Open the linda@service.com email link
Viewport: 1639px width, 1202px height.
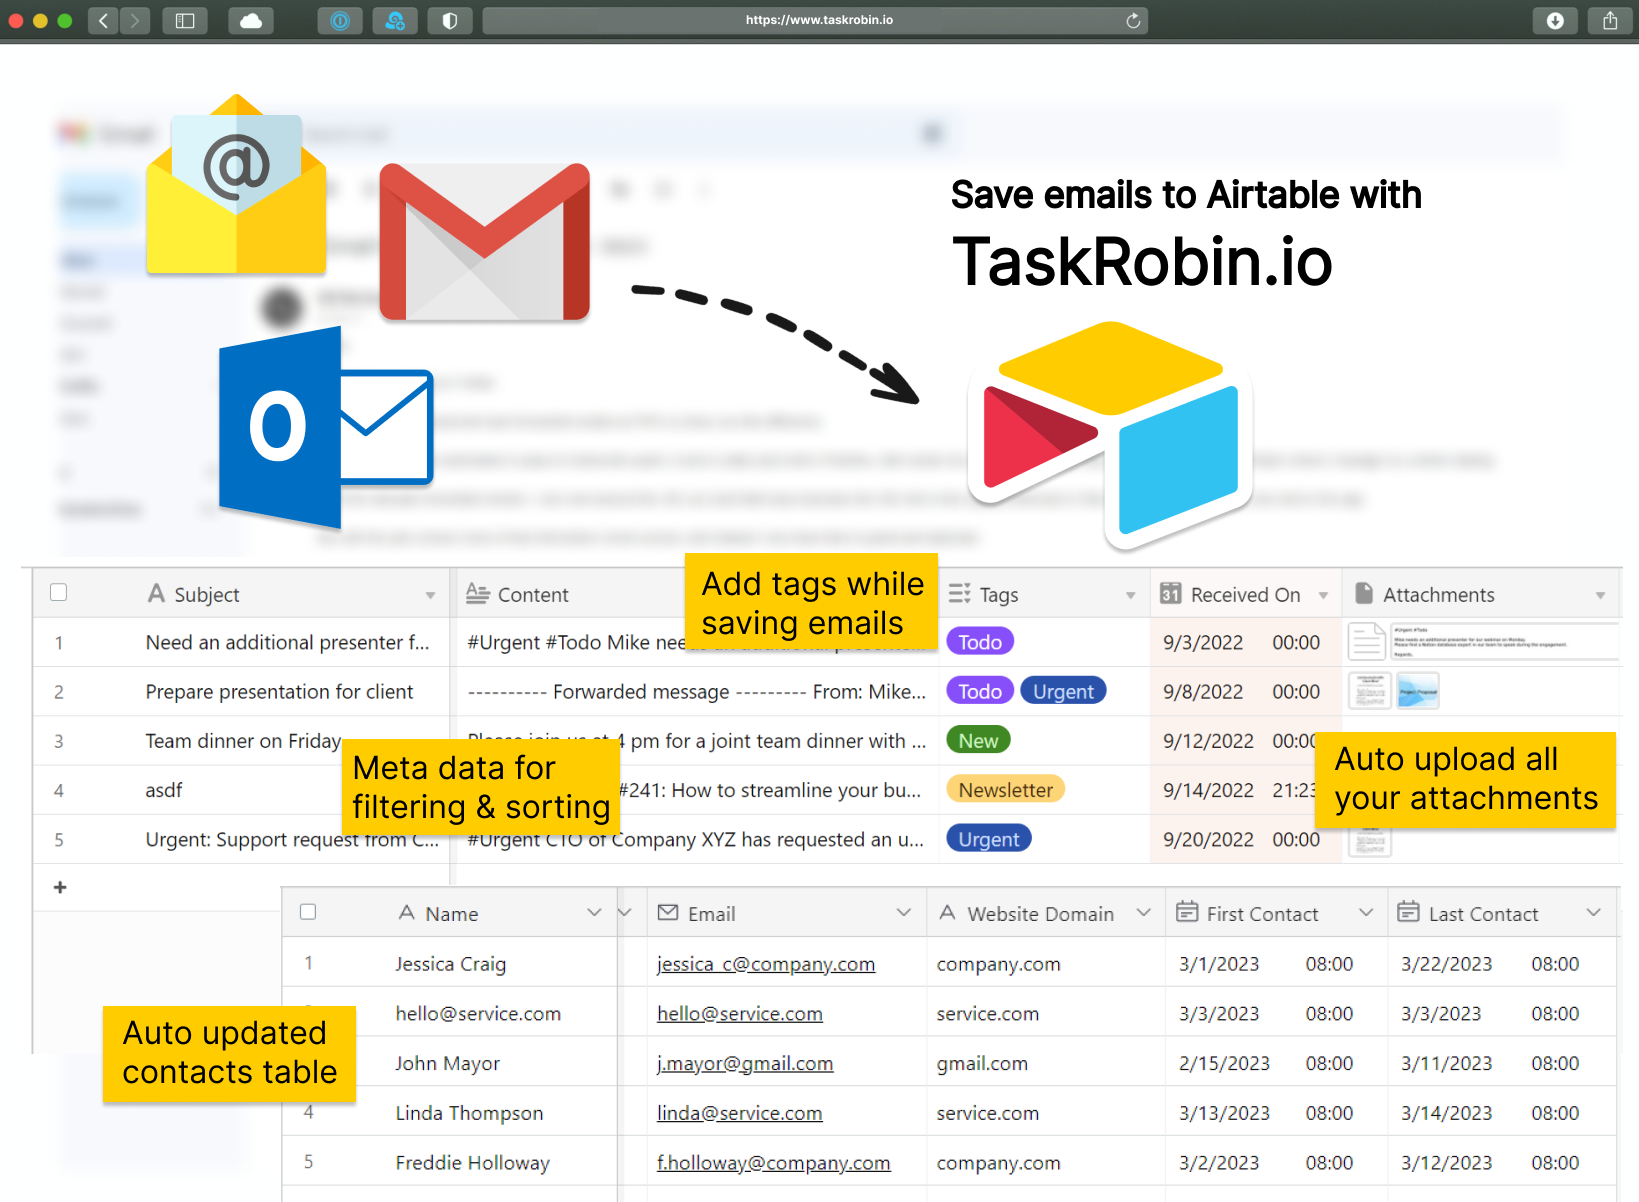[x=740, y=1113]
